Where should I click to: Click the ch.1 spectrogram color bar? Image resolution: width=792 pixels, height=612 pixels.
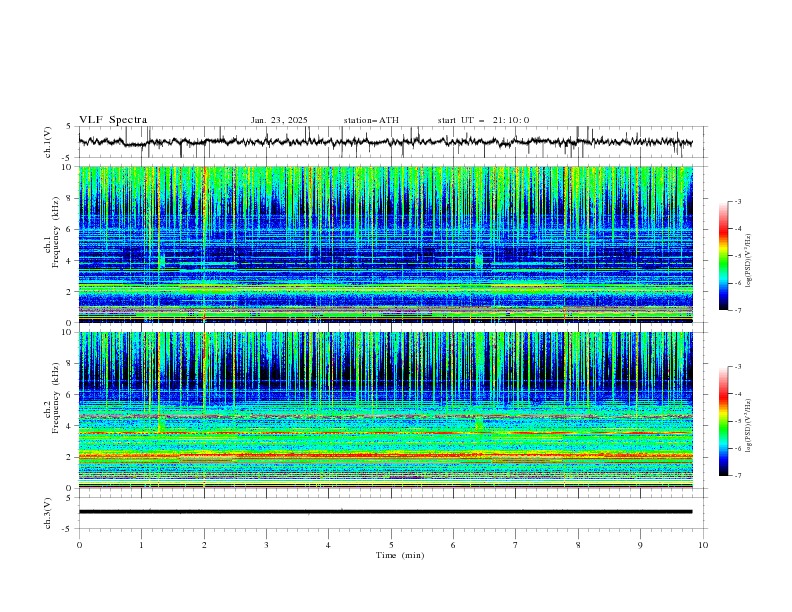tap(724, 256)
